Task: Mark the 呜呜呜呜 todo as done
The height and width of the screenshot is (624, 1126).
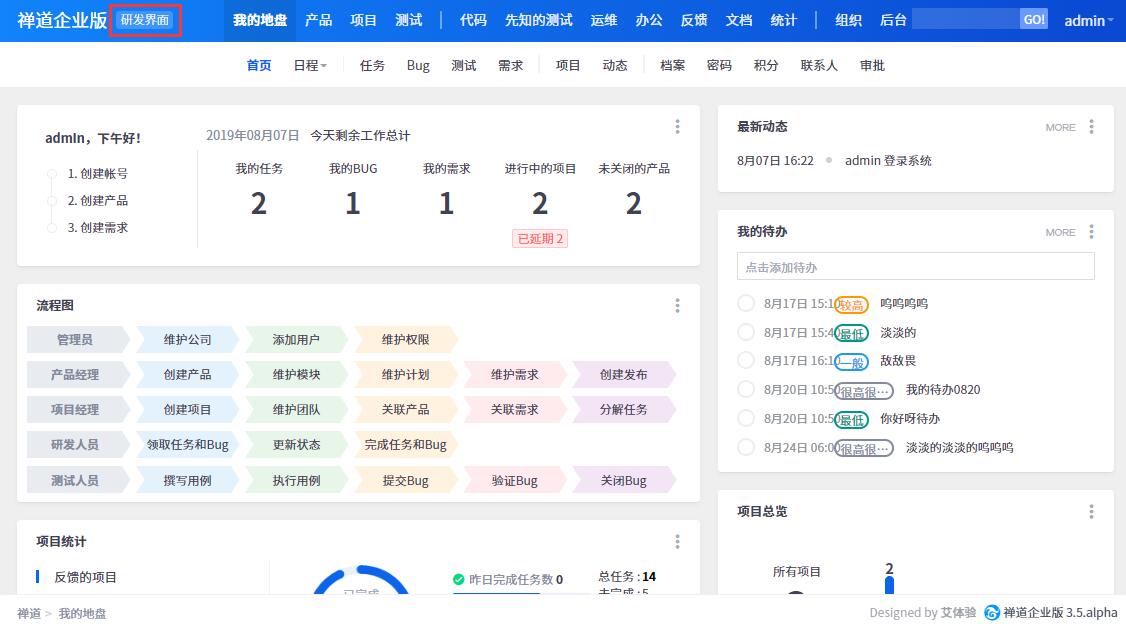Action: (745, 304)
